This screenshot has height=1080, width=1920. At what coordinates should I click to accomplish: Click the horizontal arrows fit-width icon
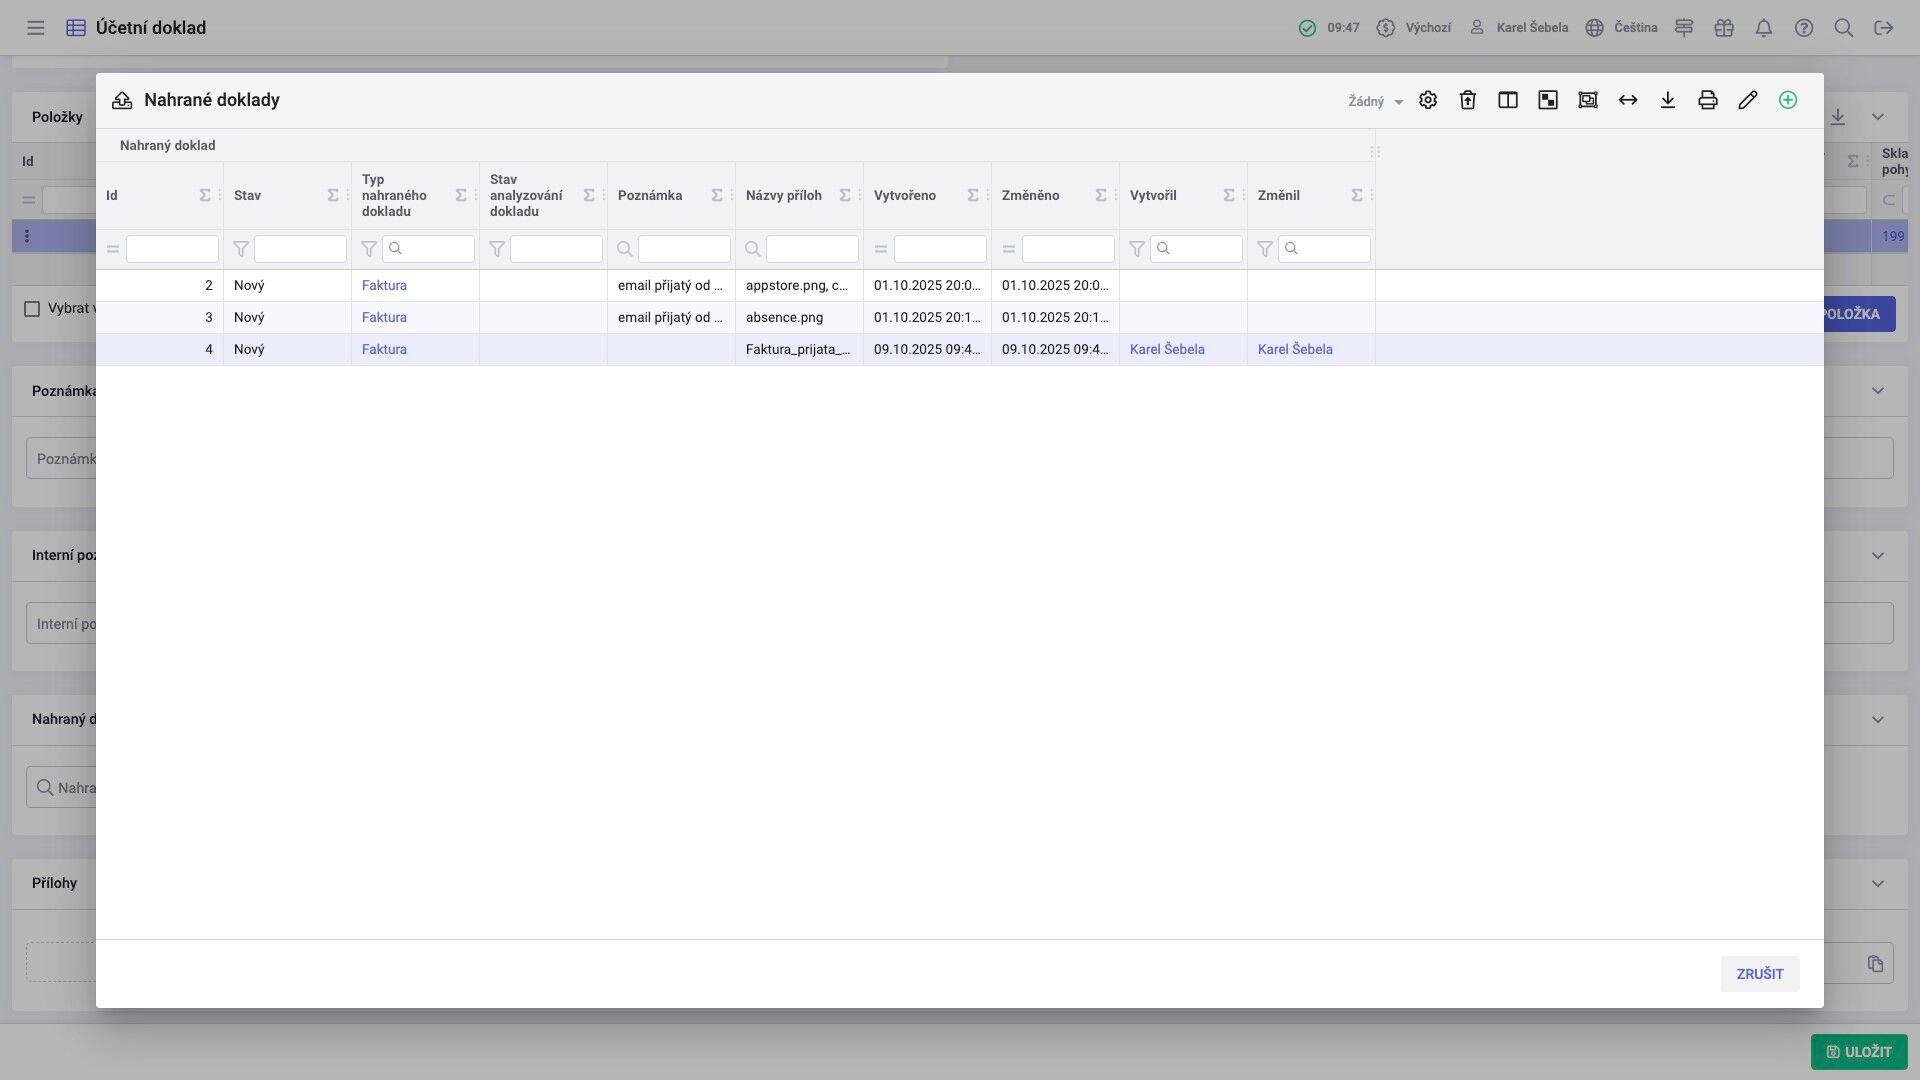[1627, 100]
